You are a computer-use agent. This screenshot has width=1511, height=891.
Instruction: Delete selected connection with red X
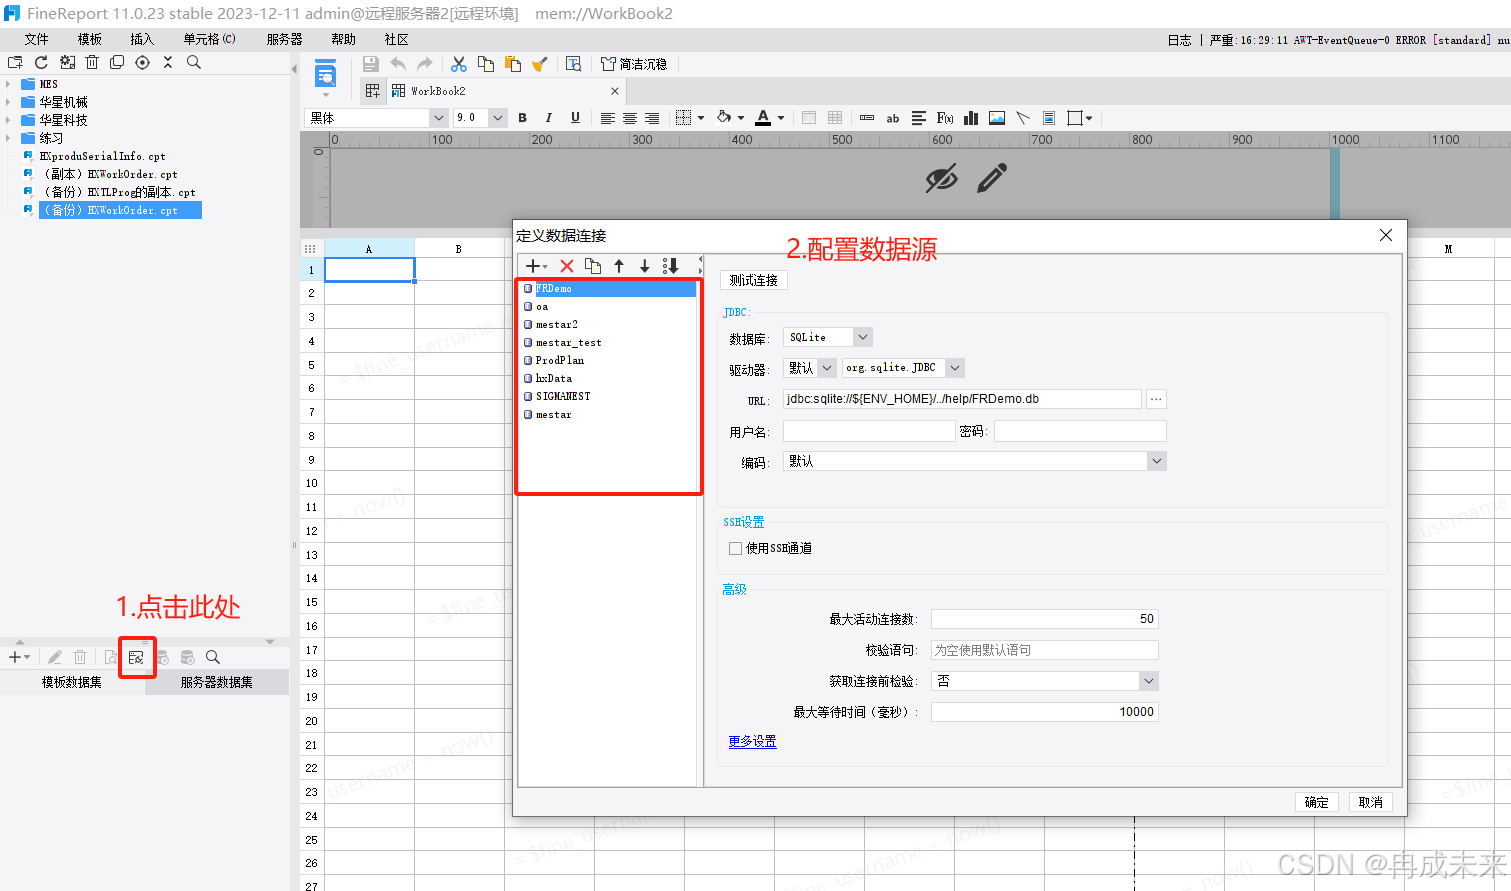567,266
